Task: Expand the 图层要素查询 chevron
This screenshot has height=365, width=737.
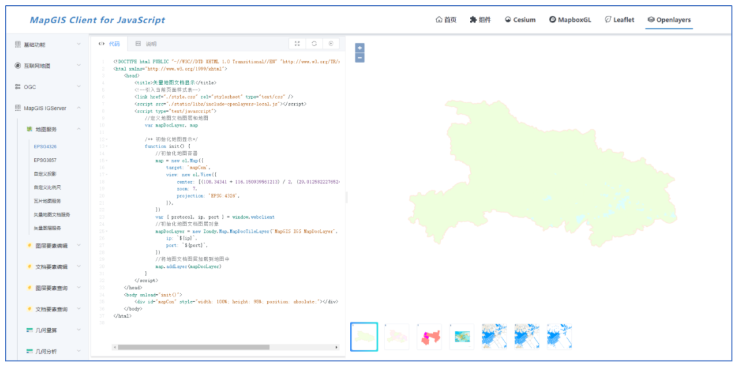Action: 79,288
